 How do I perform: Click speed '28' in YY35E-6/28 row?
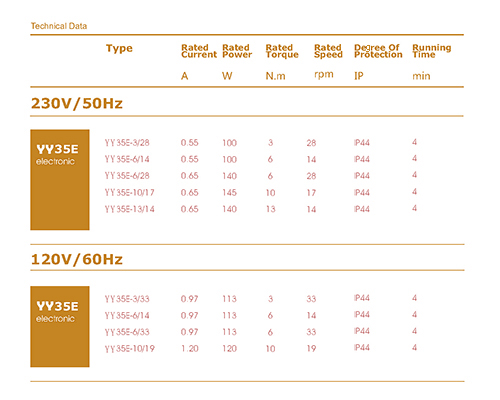[311, 176]
